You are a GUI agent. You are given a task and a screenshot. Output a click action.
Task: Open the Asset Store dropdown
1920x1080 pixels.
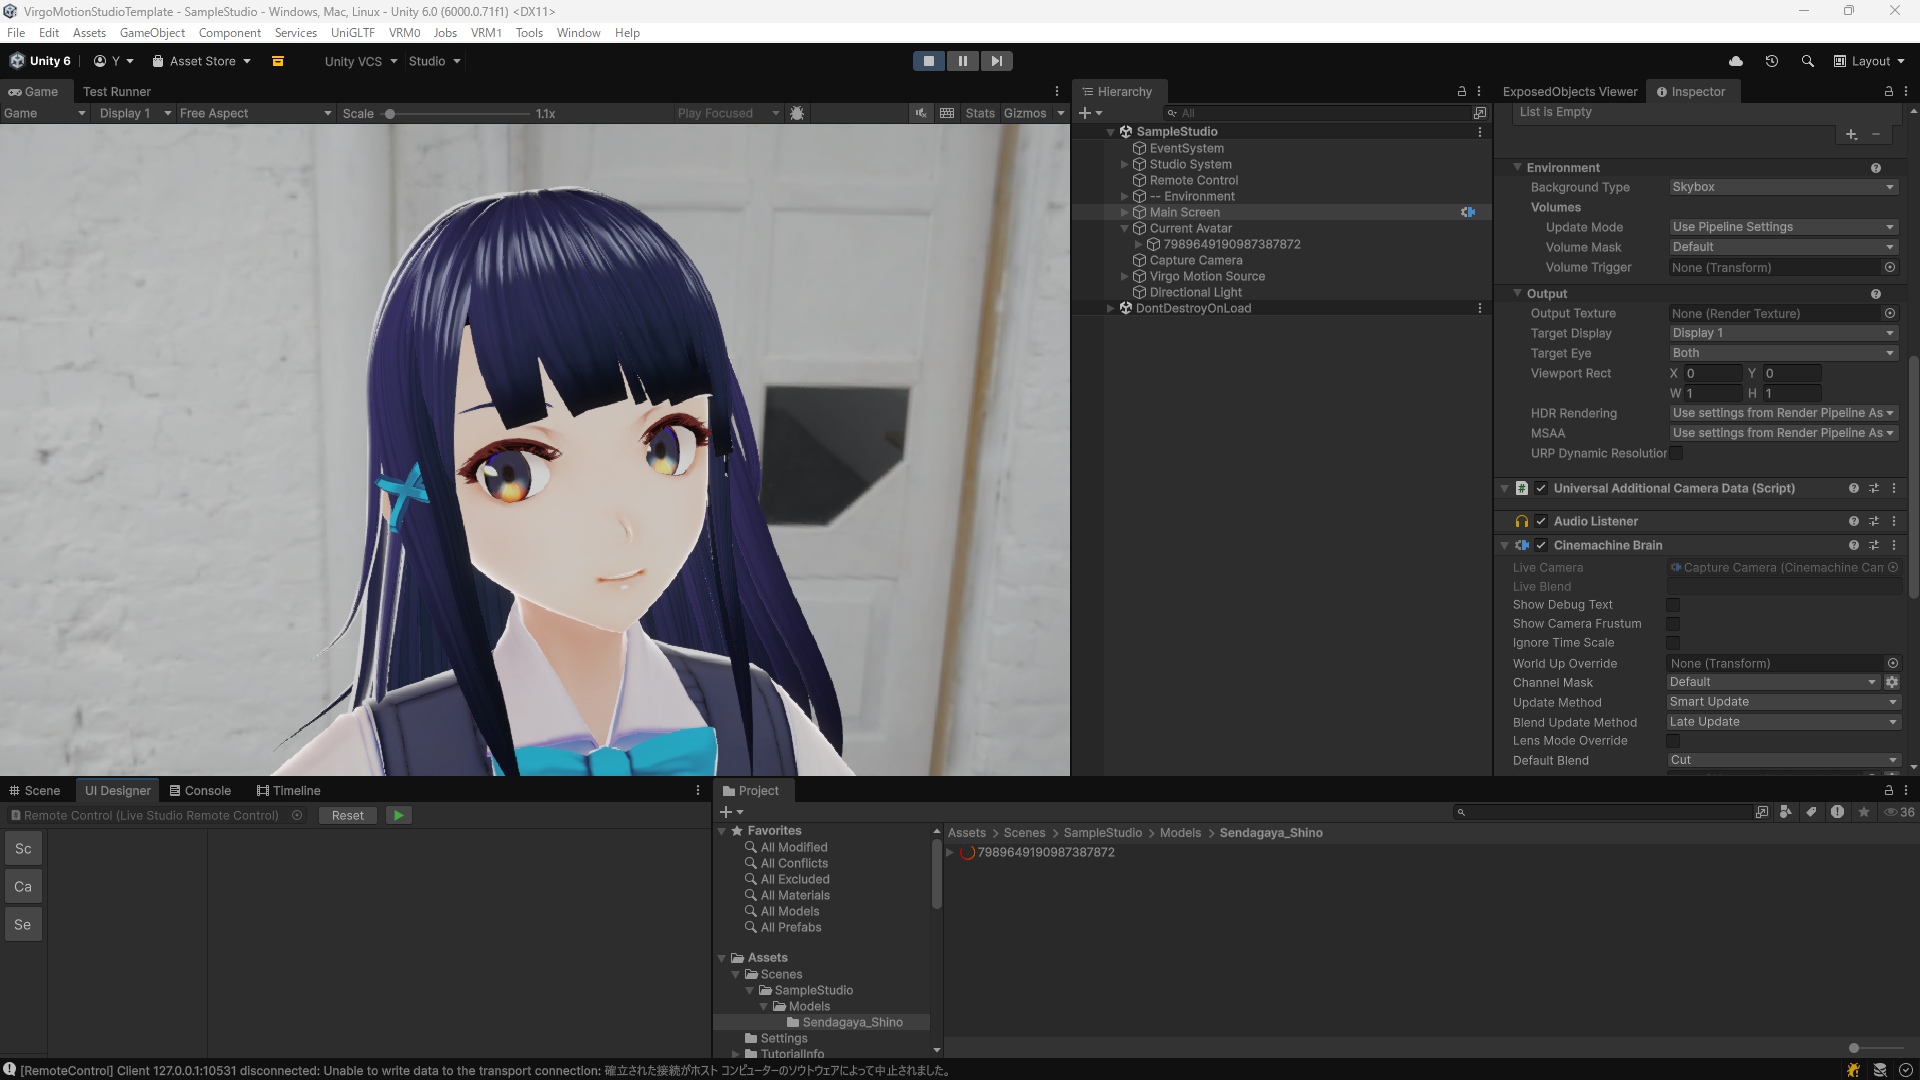pos(202,61)
